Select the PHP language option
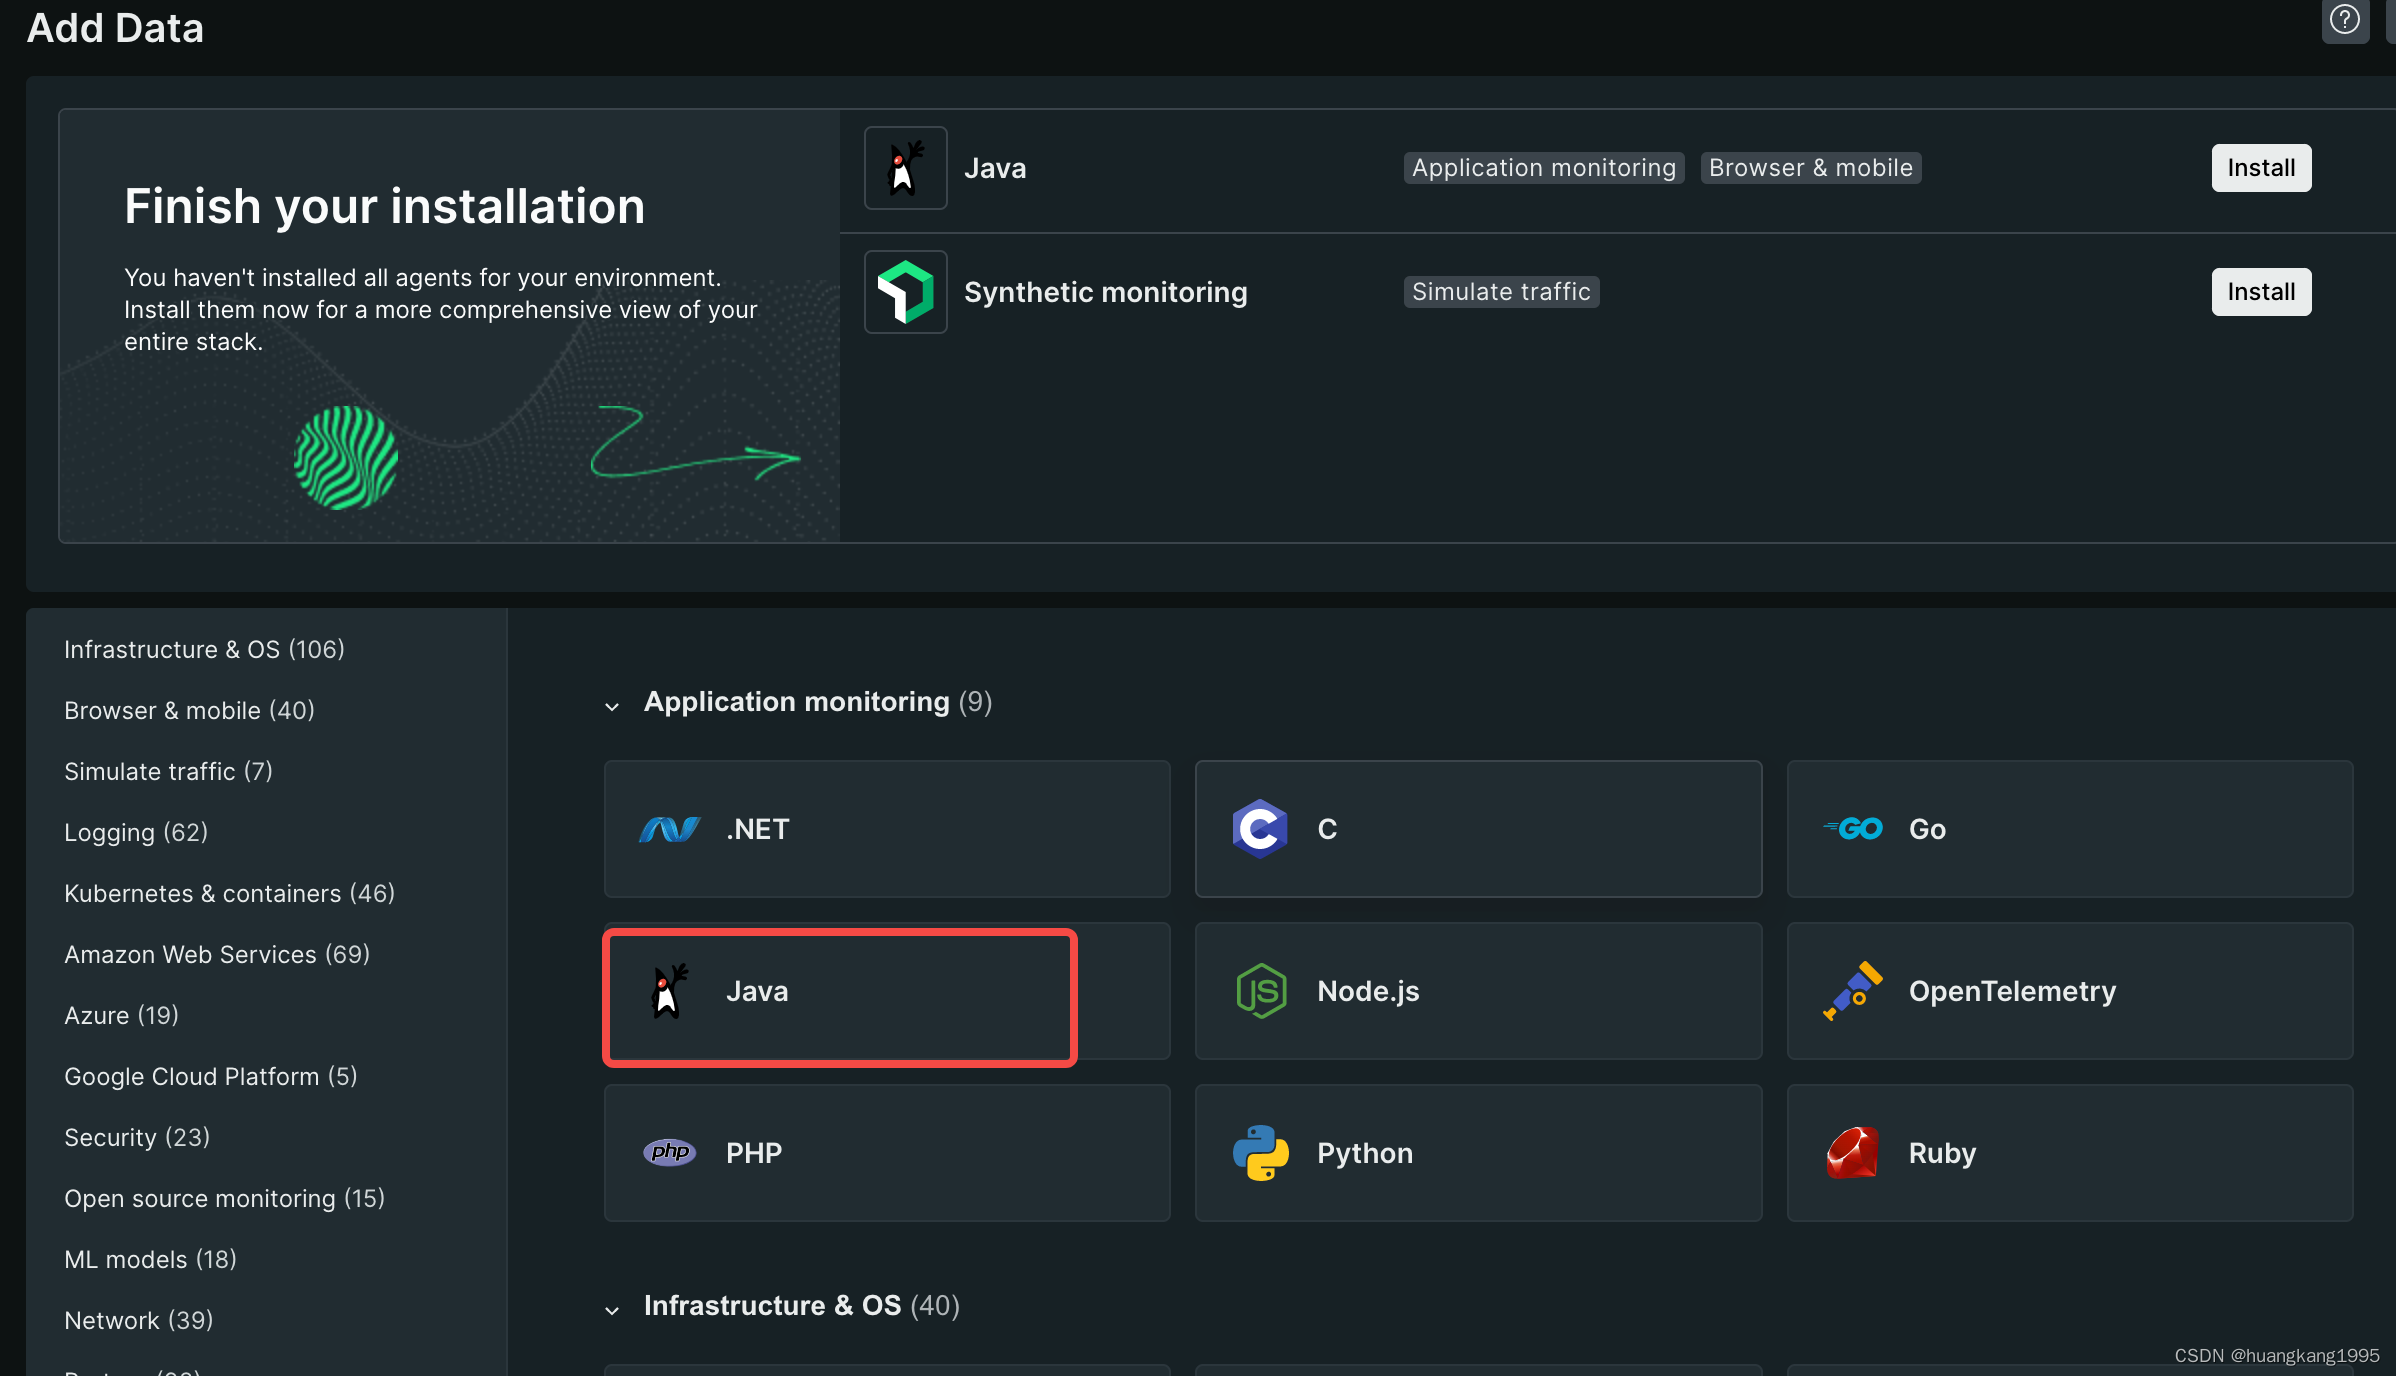Image resolution: width=2396 pixels, height=1376 pixels. (x=885, y=1151)
